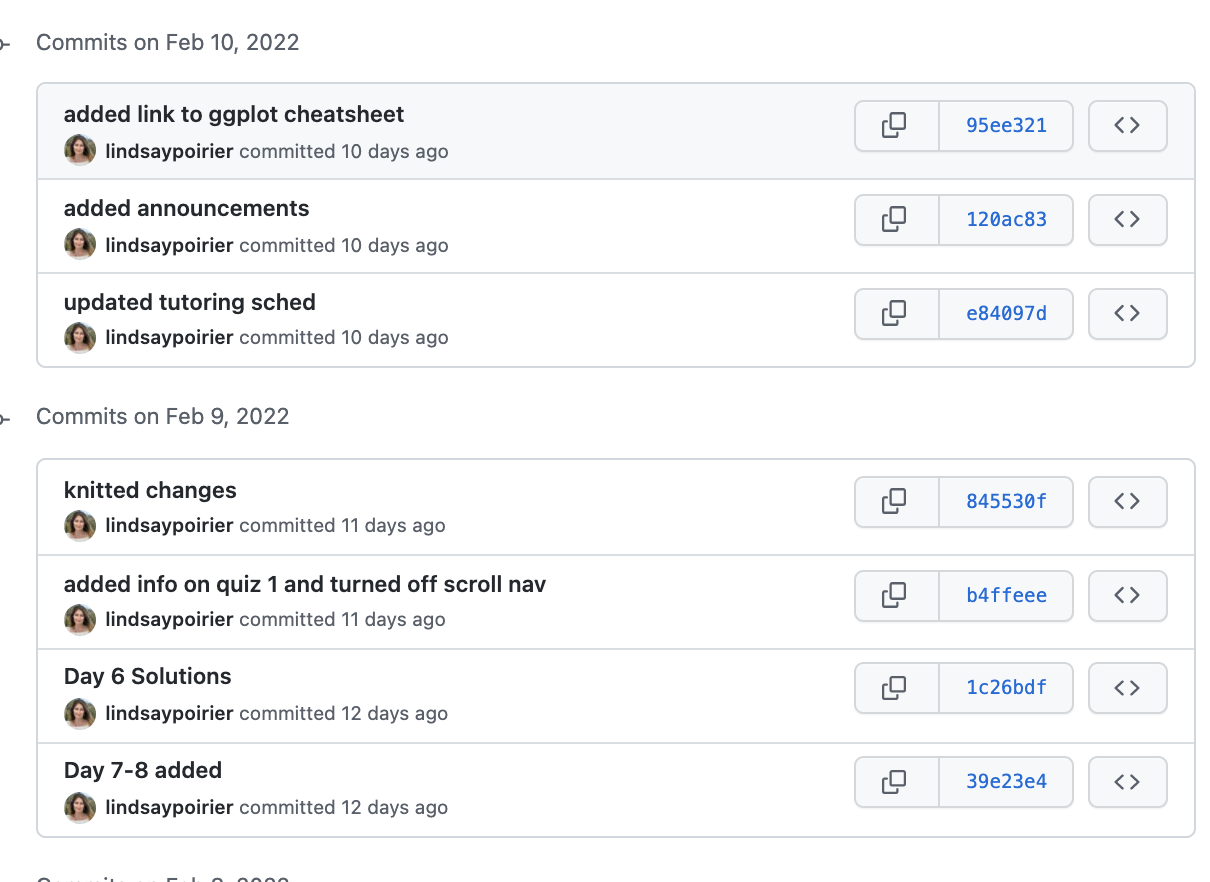Open 'Day 7-8 added' commit
Screen dimensions: 1210x882
click(143, 771)
